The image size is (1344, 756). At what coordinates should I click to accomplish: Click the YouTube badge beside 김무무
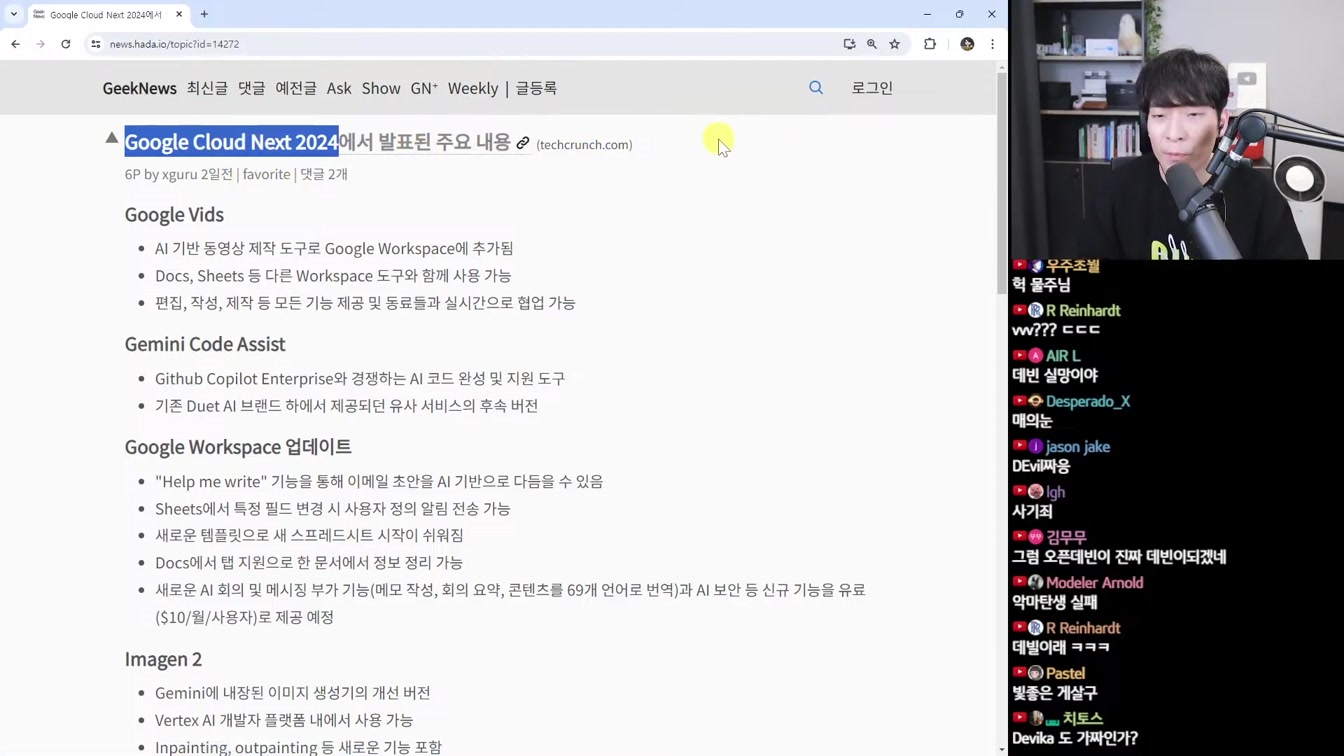click(1019, 537)
